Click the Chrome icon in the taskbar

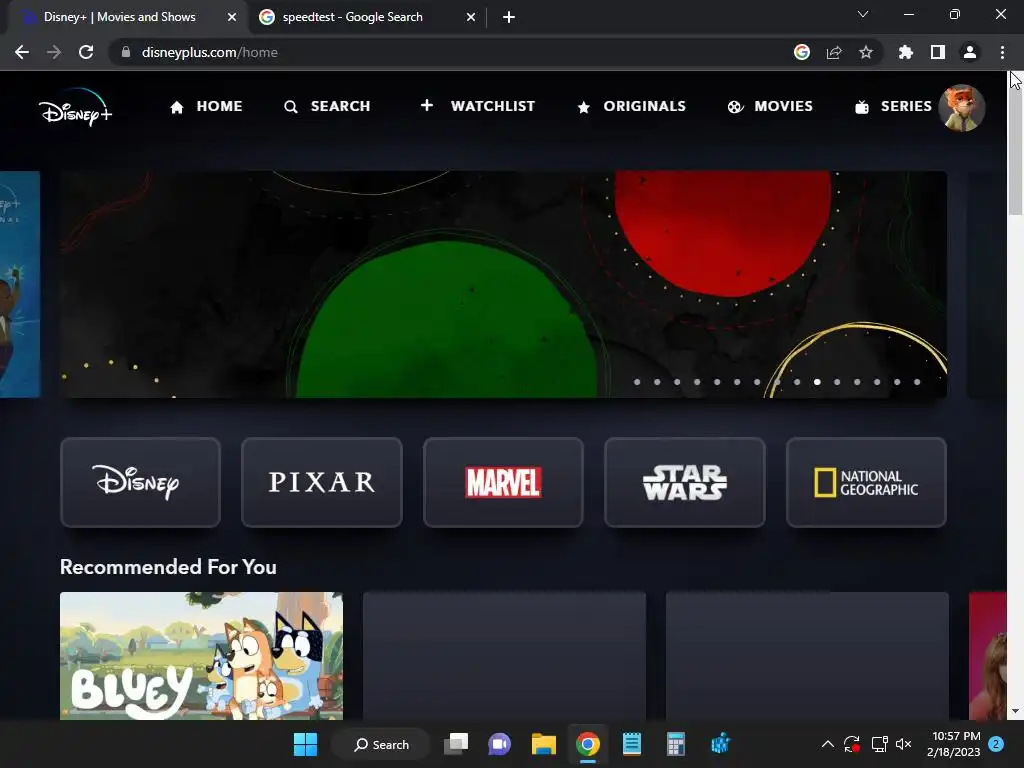pos(588,744)
